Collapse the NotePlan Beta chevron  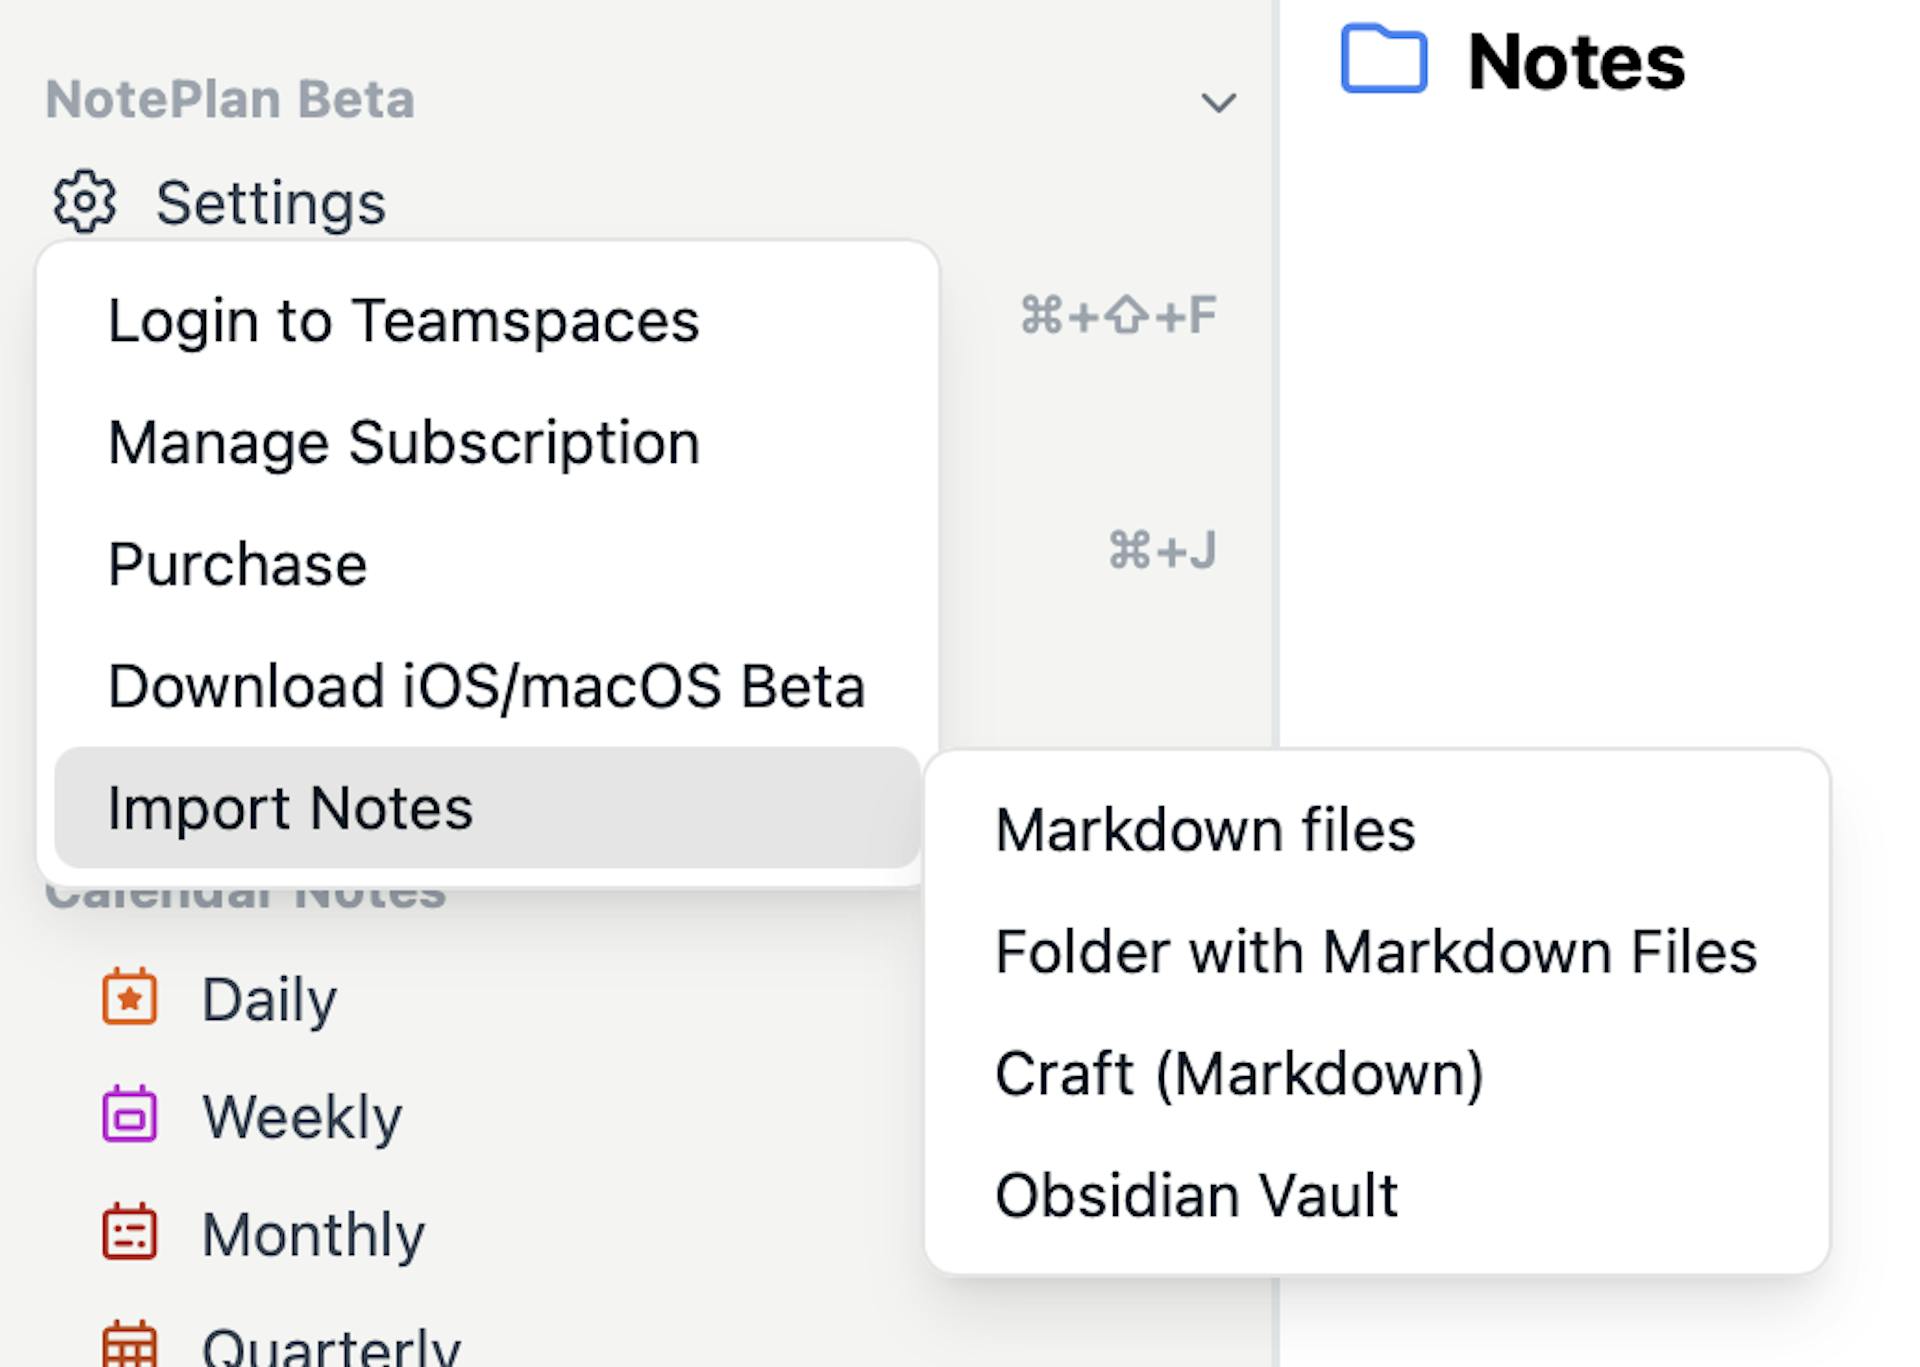(1217, 102)
